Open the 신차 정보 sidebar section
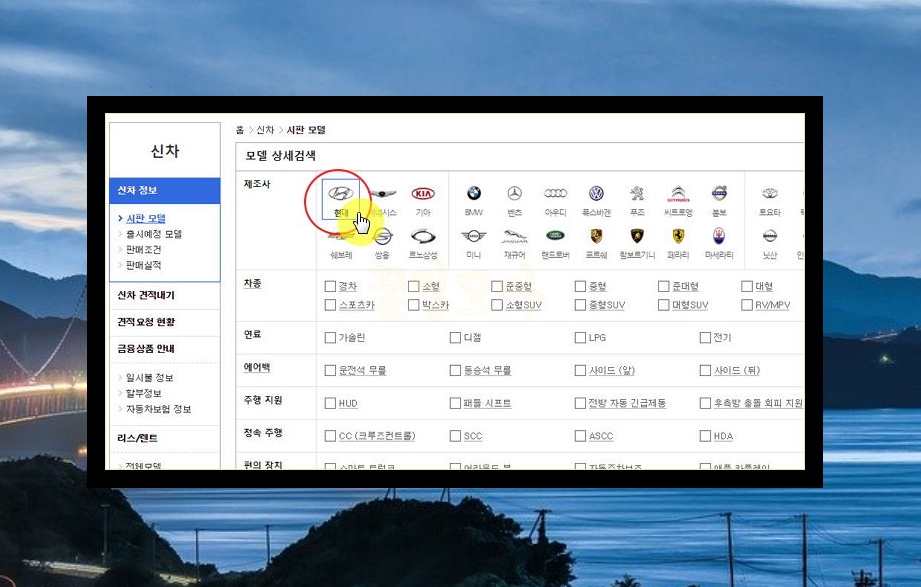The image size is (921, 587). point(165,190)
